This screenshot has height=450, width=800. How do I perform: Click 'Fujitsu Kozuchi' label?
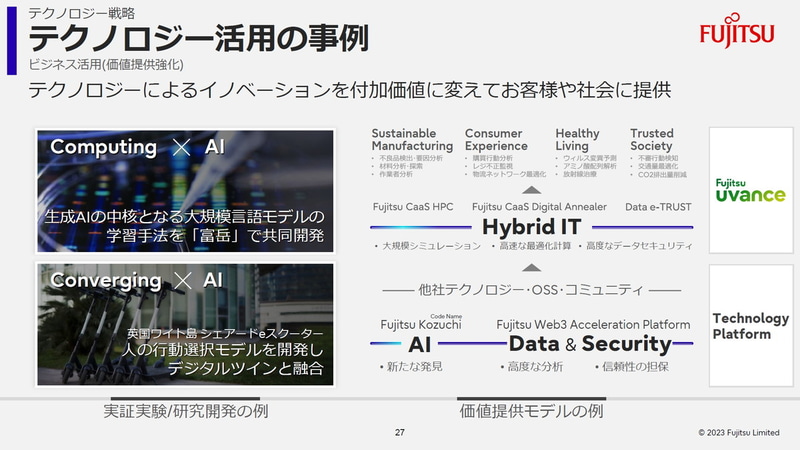pyautogui.click(x=421, y=324)
